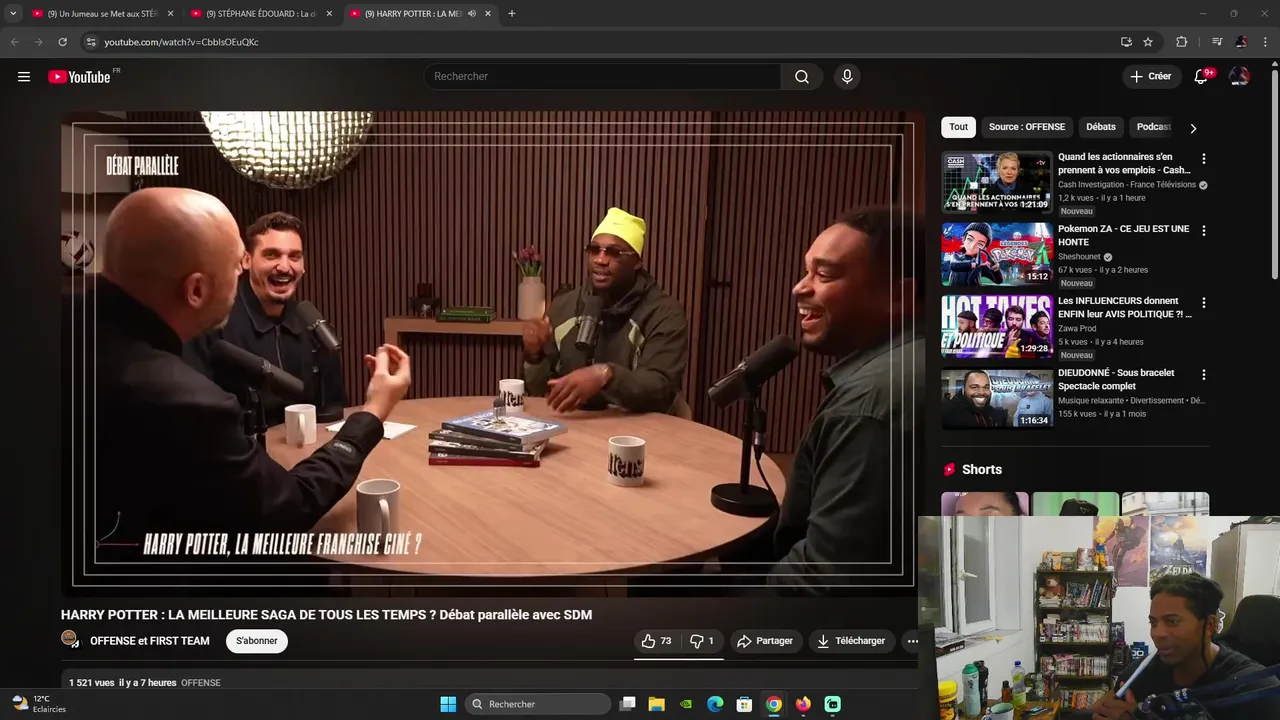Open File Explorer from taskbar
Image resolution: width=1280 pixels, height=720 pixels.
pos(657,704)
